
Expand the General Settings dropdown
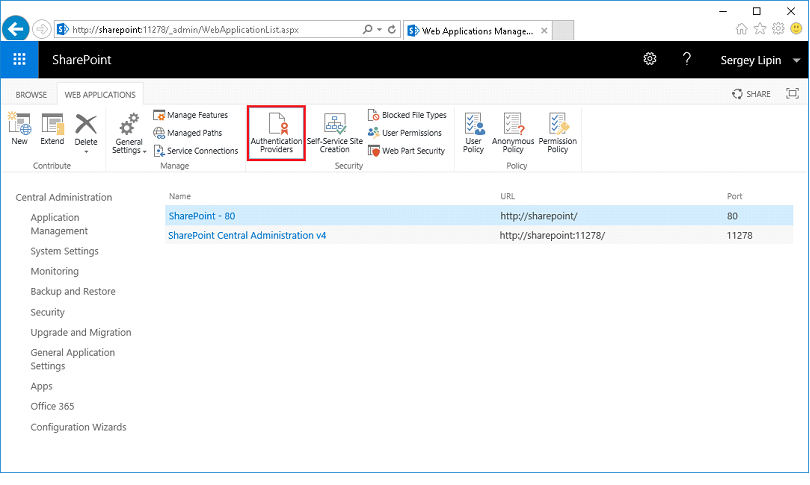(129, 146)
